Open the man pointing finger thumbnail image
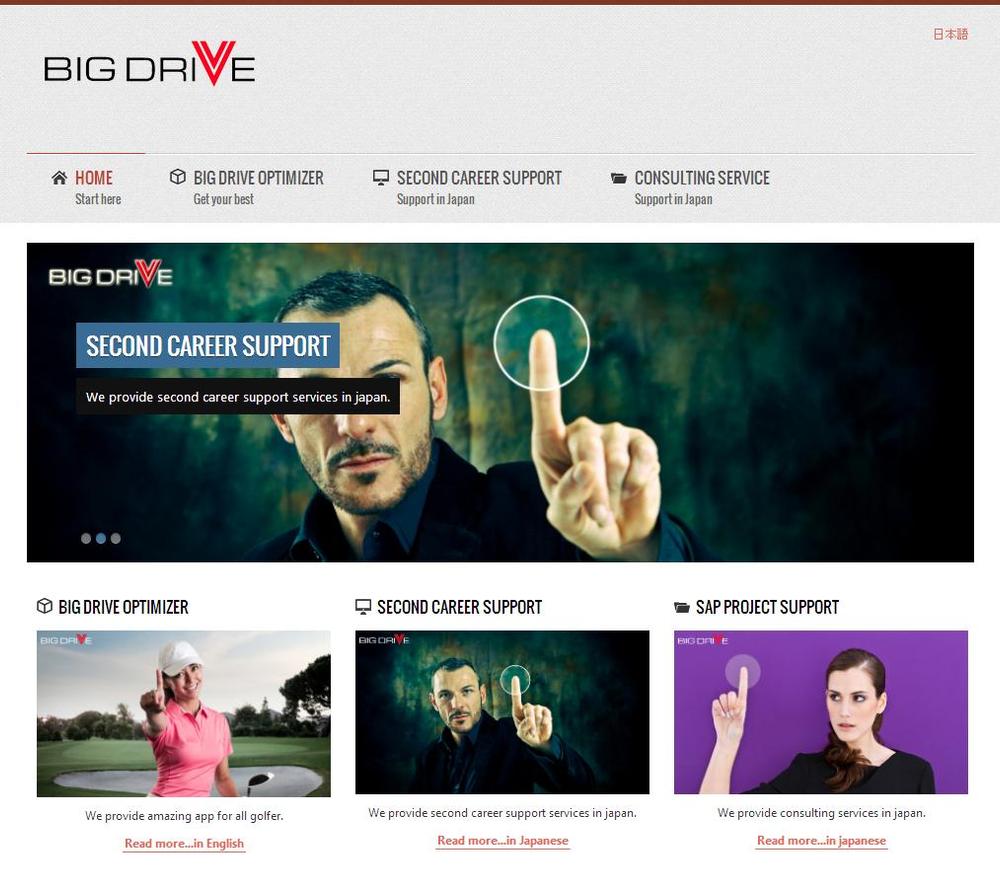 pyautogui.click(x=502, y=712)
